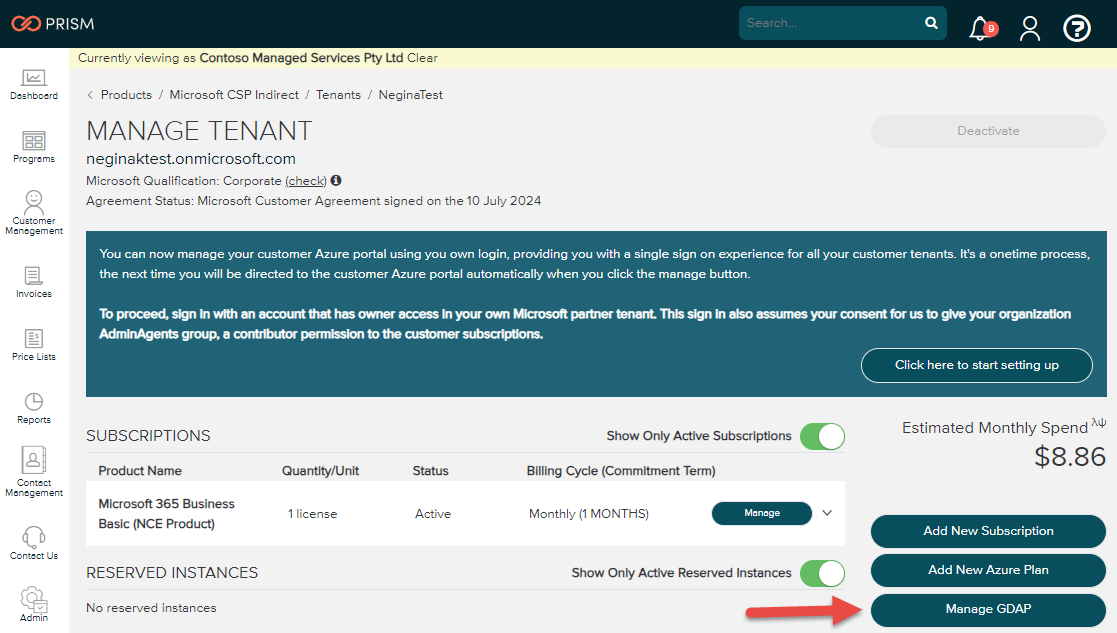The height and width of the screenshot is (633, 1117).
Task: Select the Programs sidebar icon
Action: (x=33, y=144)
